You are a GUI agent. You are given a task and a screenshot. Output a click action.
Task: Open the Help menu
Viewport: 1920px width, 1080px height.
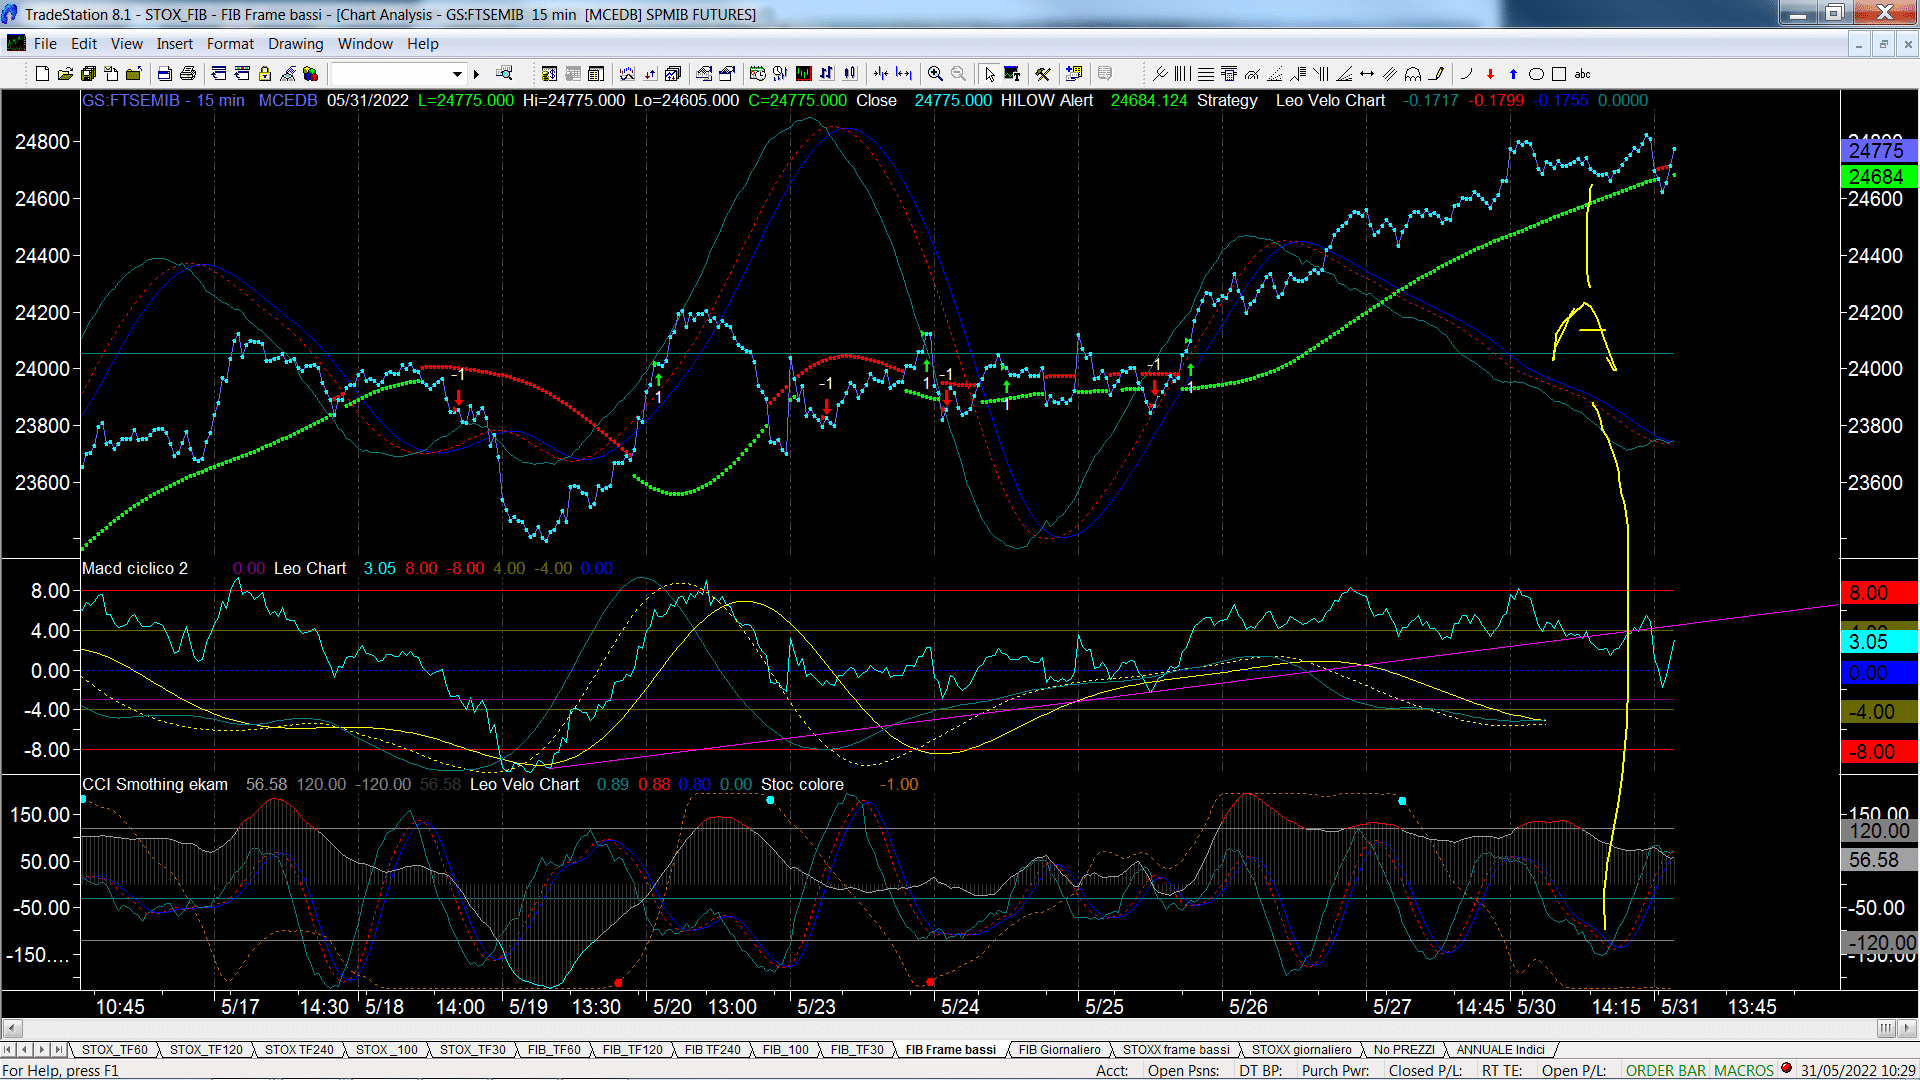tap(422, 44)
